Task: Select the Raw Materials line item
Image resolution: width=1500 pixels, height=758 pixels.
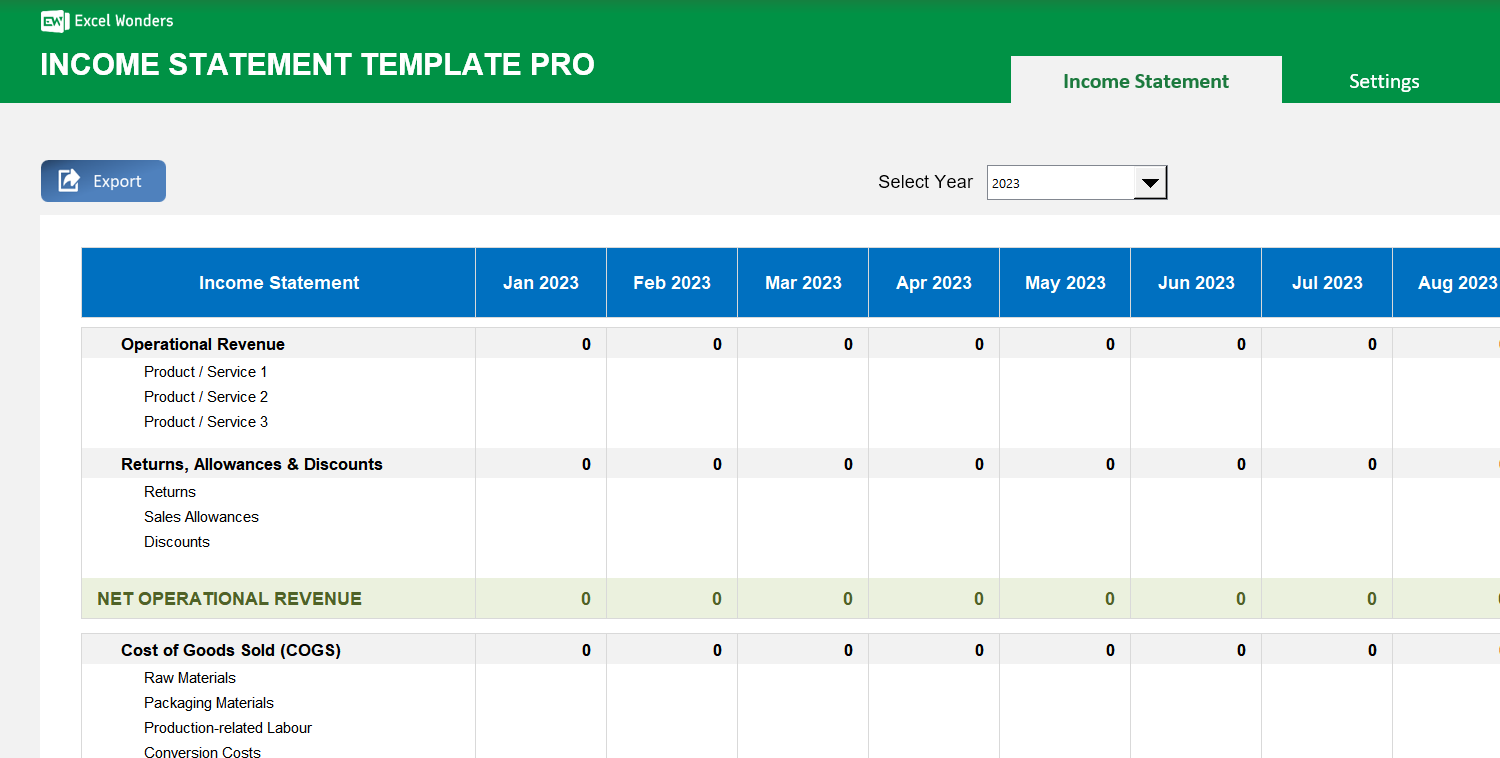Action: tap(190, 677)
